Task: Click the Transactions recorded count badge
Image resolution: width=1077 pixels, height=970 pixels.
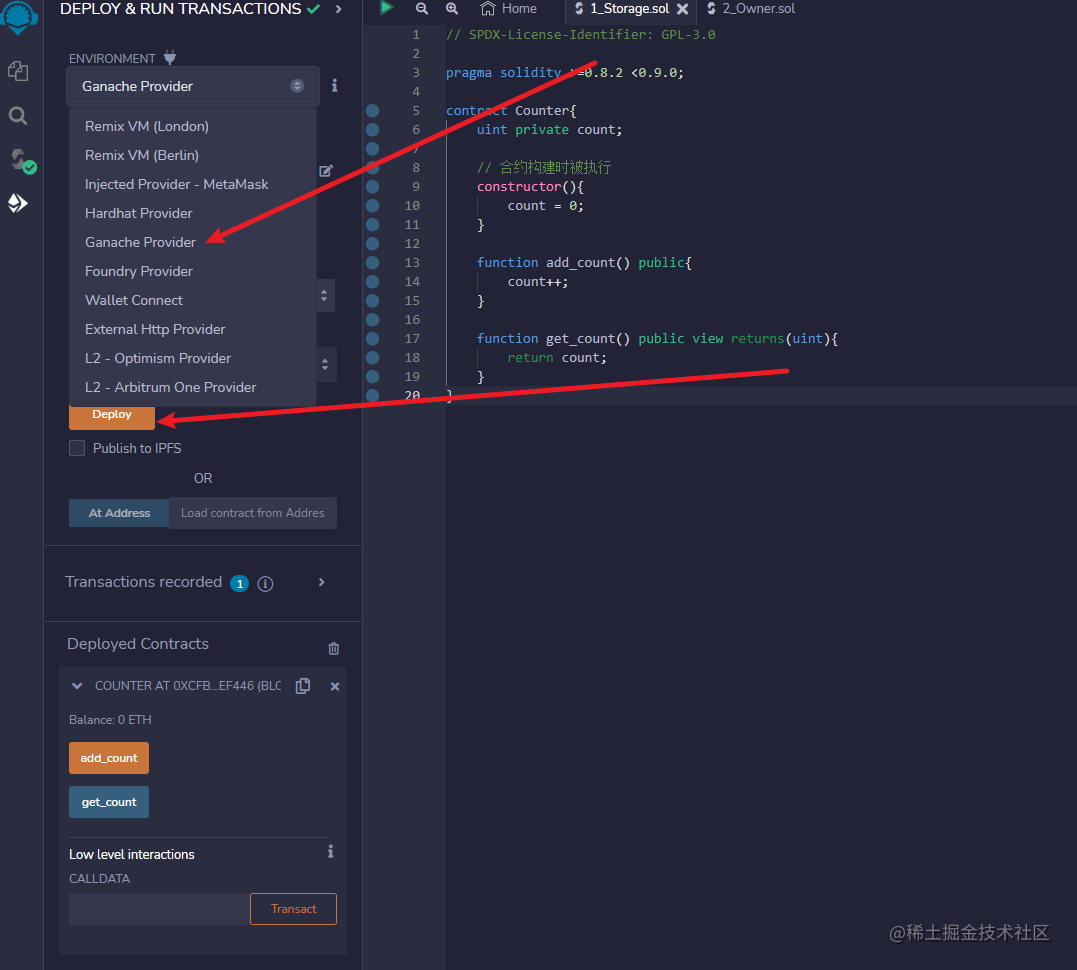Action: click(x=239, y=583)
